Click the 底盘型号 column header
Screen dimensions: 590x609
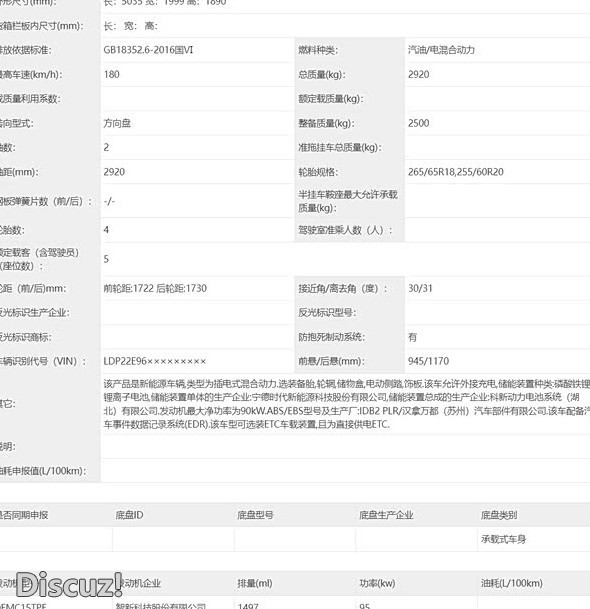pyautogui.click(x=255, y=515)
